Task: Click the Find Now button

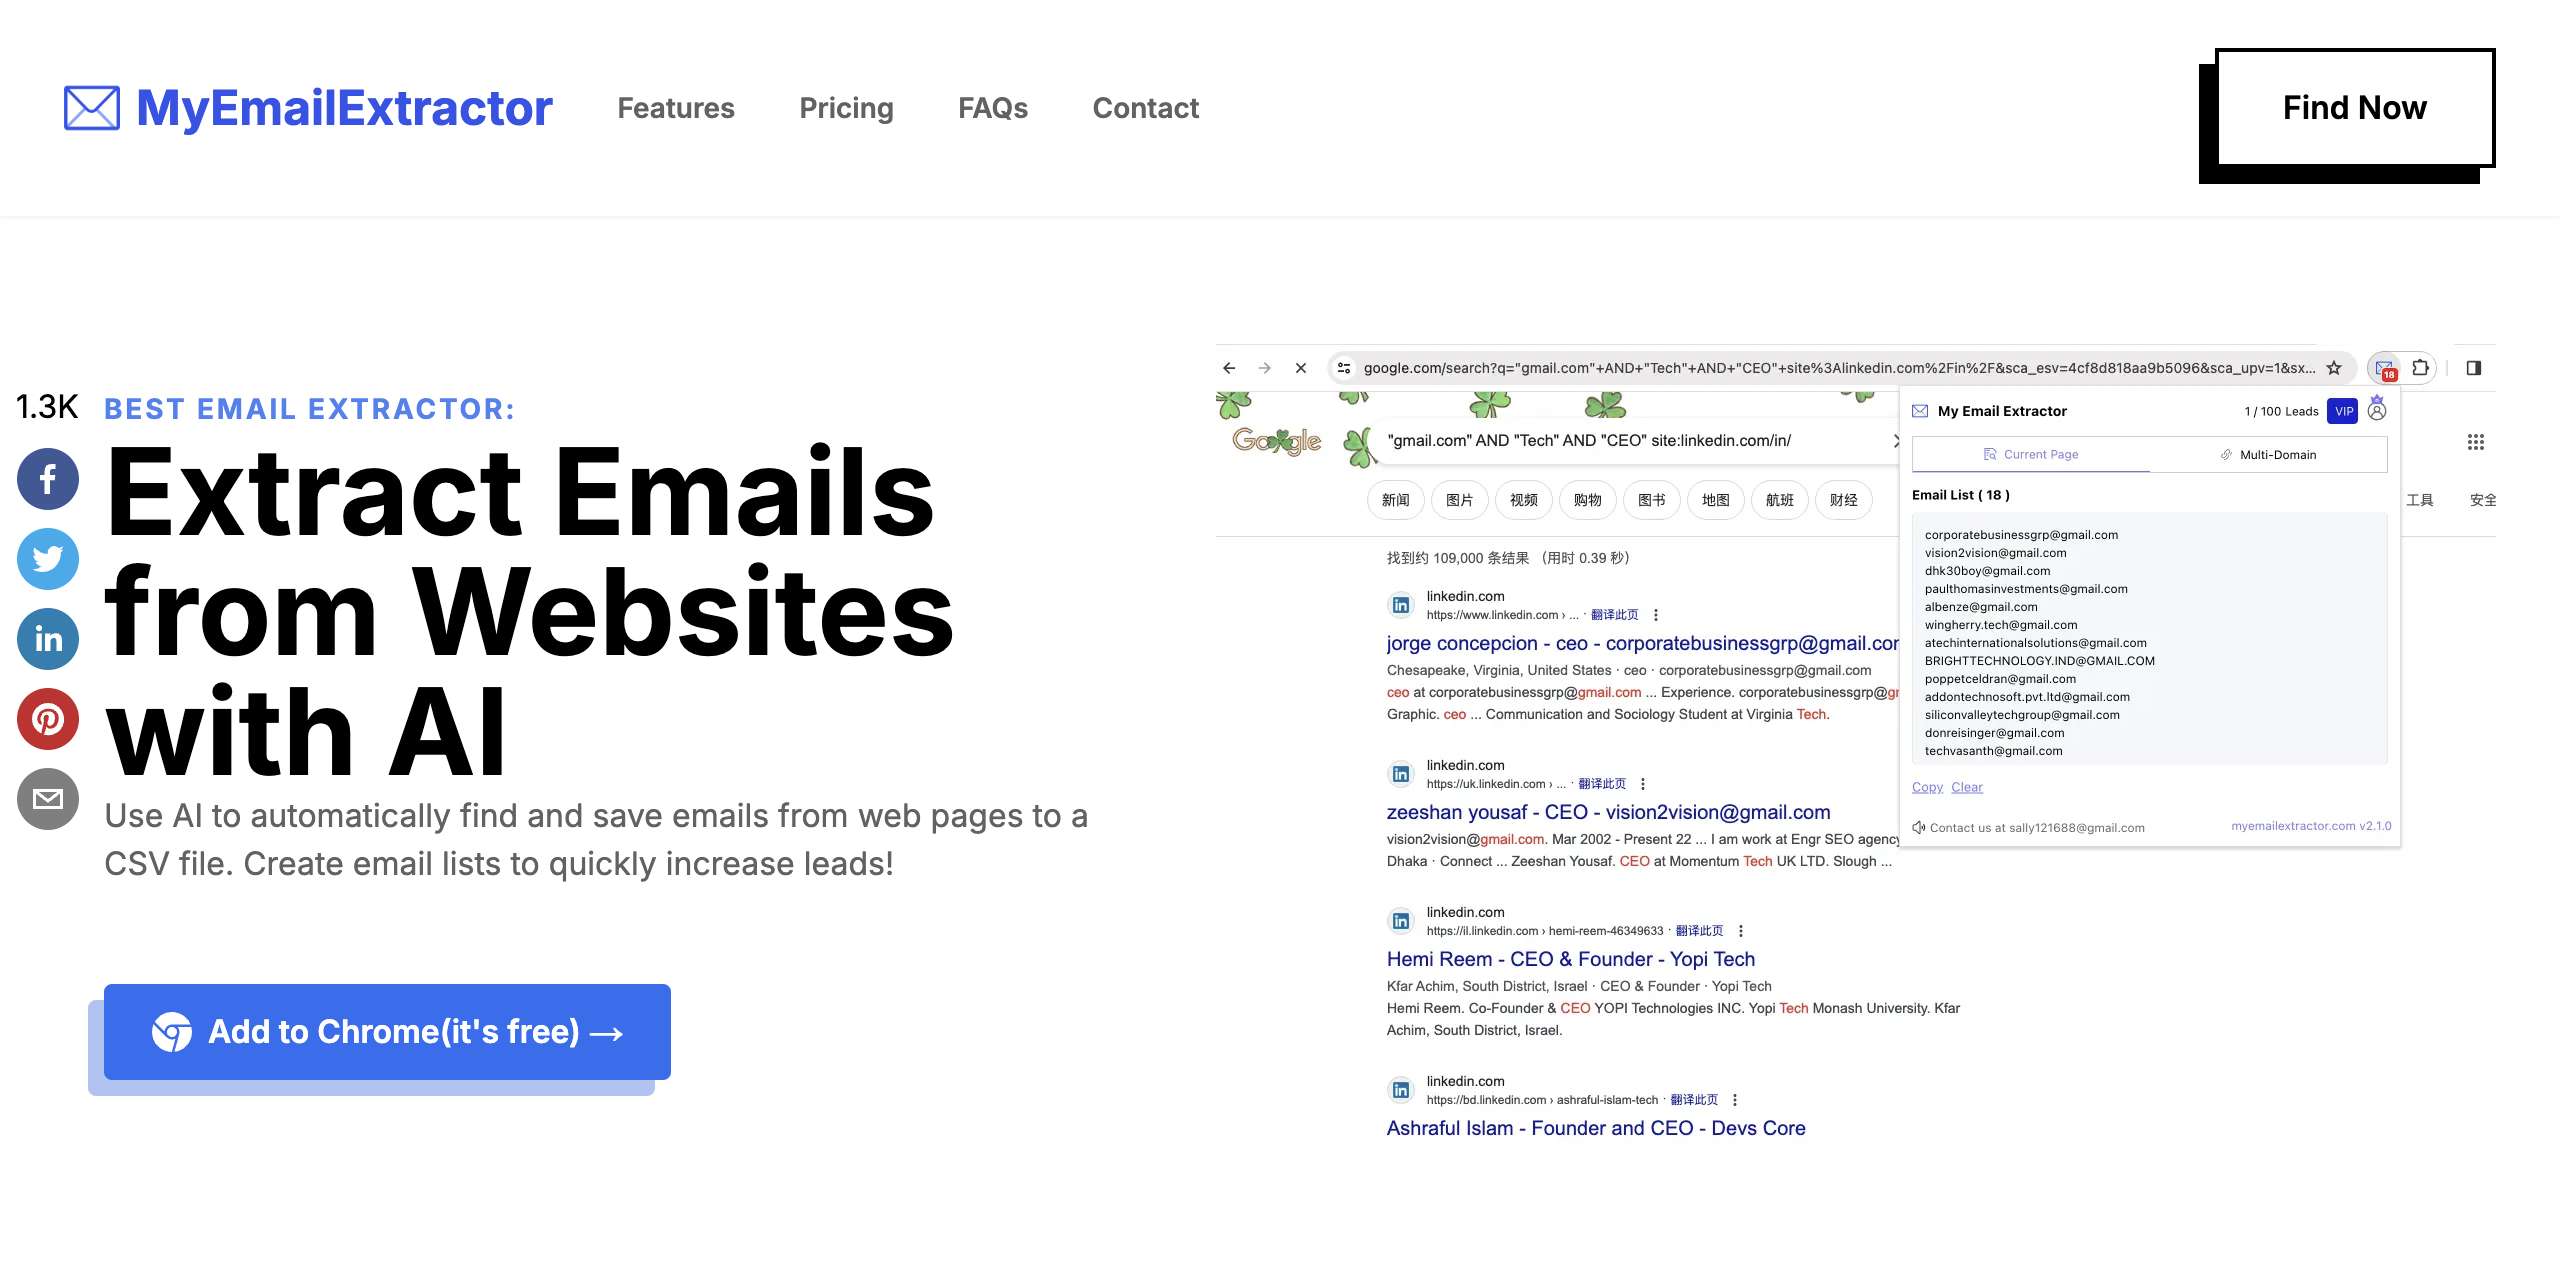Action: pos(2355,108)
